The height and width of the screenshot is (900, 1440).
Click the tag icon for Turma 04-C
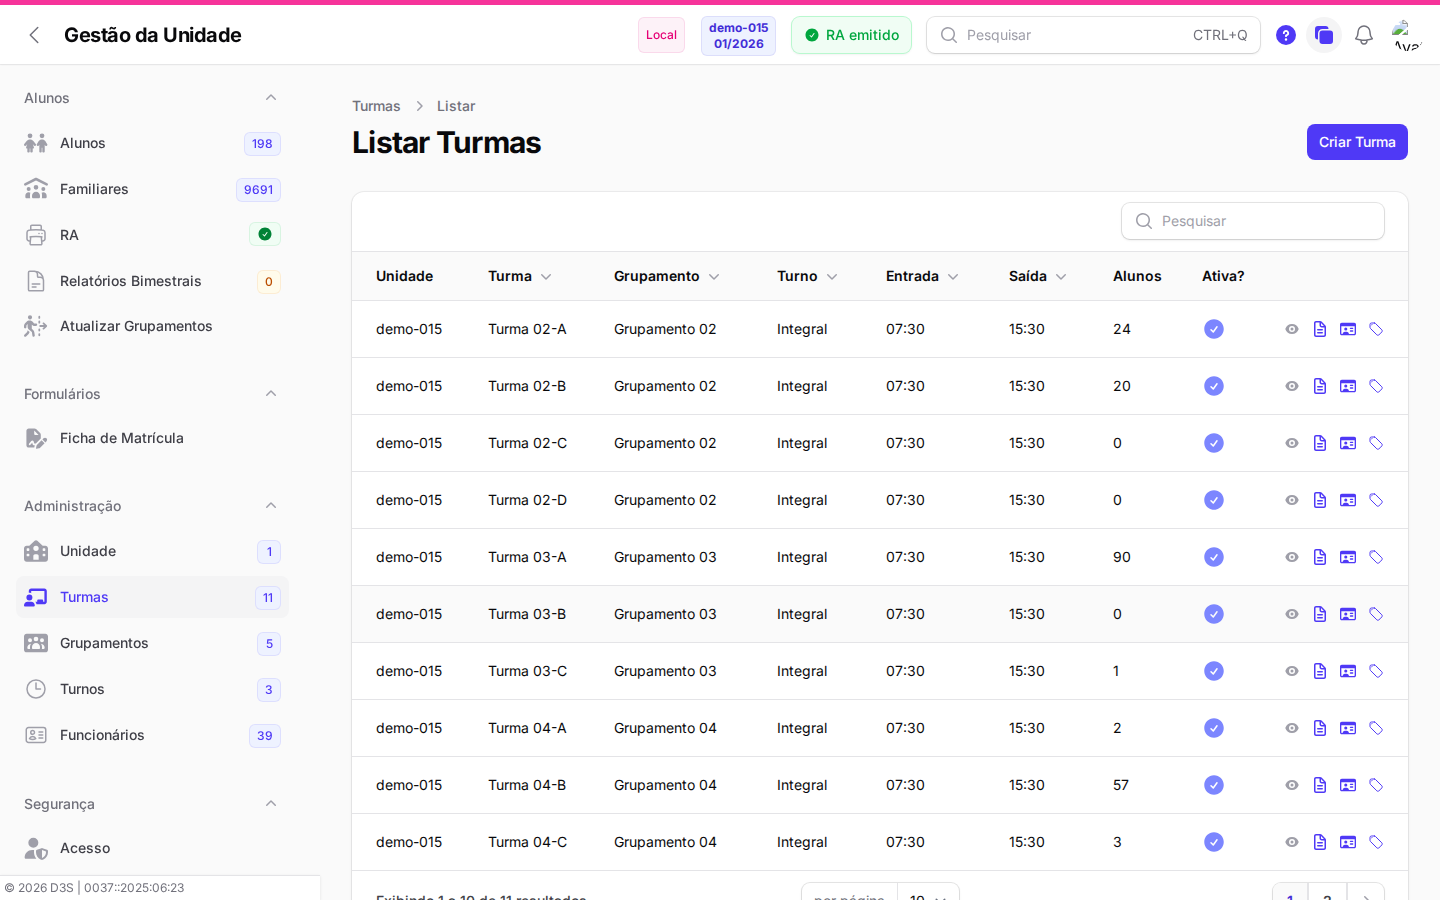coord(1376,842)
